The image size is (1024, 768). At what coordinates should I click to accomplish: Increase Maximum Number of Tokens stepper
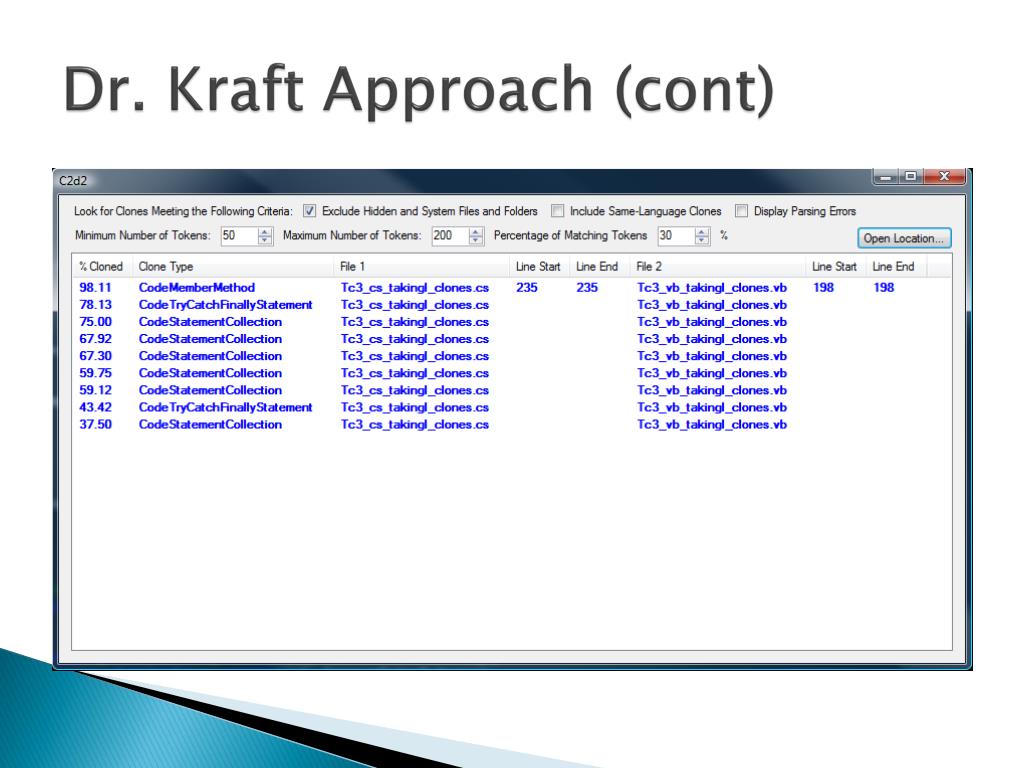pos(476,231)
